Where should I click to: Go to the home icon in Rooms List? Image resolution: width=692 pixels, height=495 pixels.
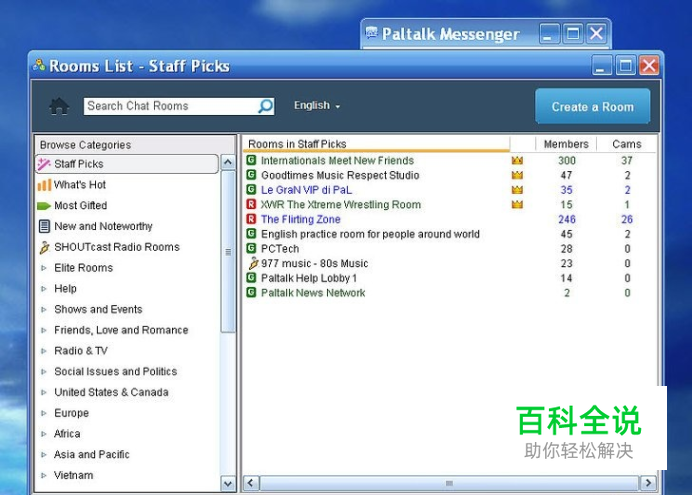click(x=59, y=106)
